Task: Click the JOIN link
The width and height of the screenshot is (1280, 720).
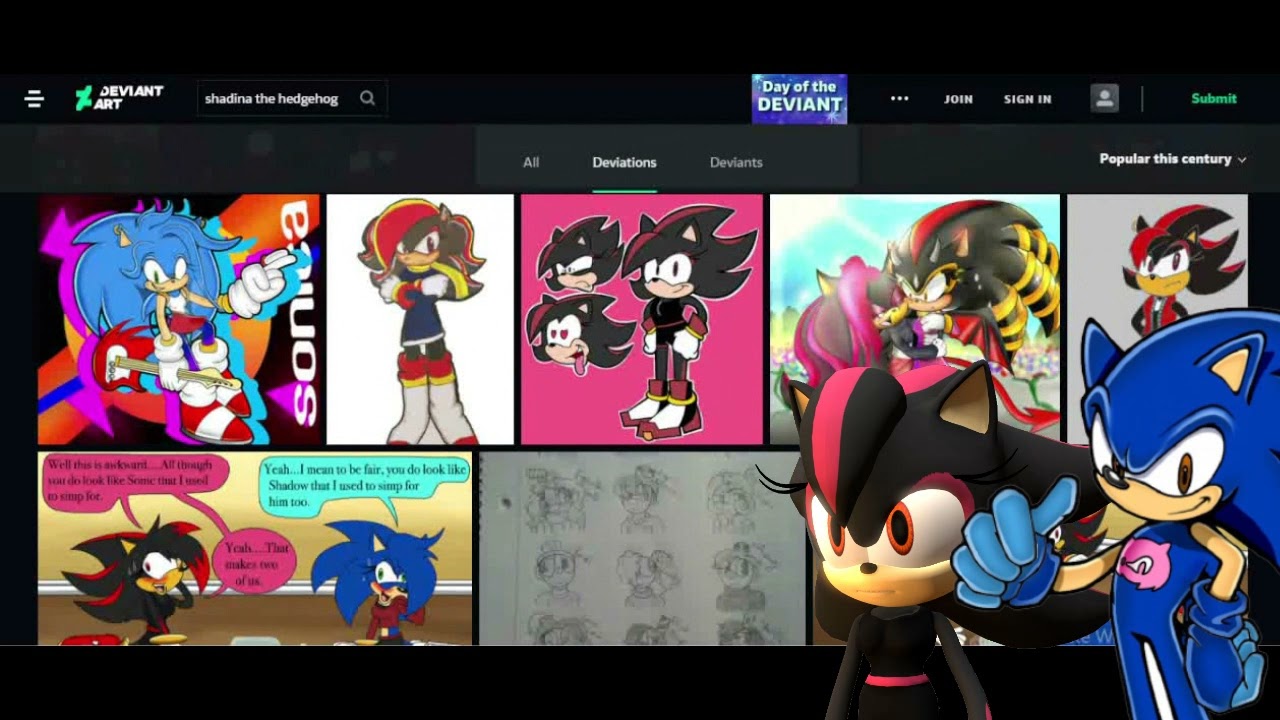Action: [x=958, y=99]
